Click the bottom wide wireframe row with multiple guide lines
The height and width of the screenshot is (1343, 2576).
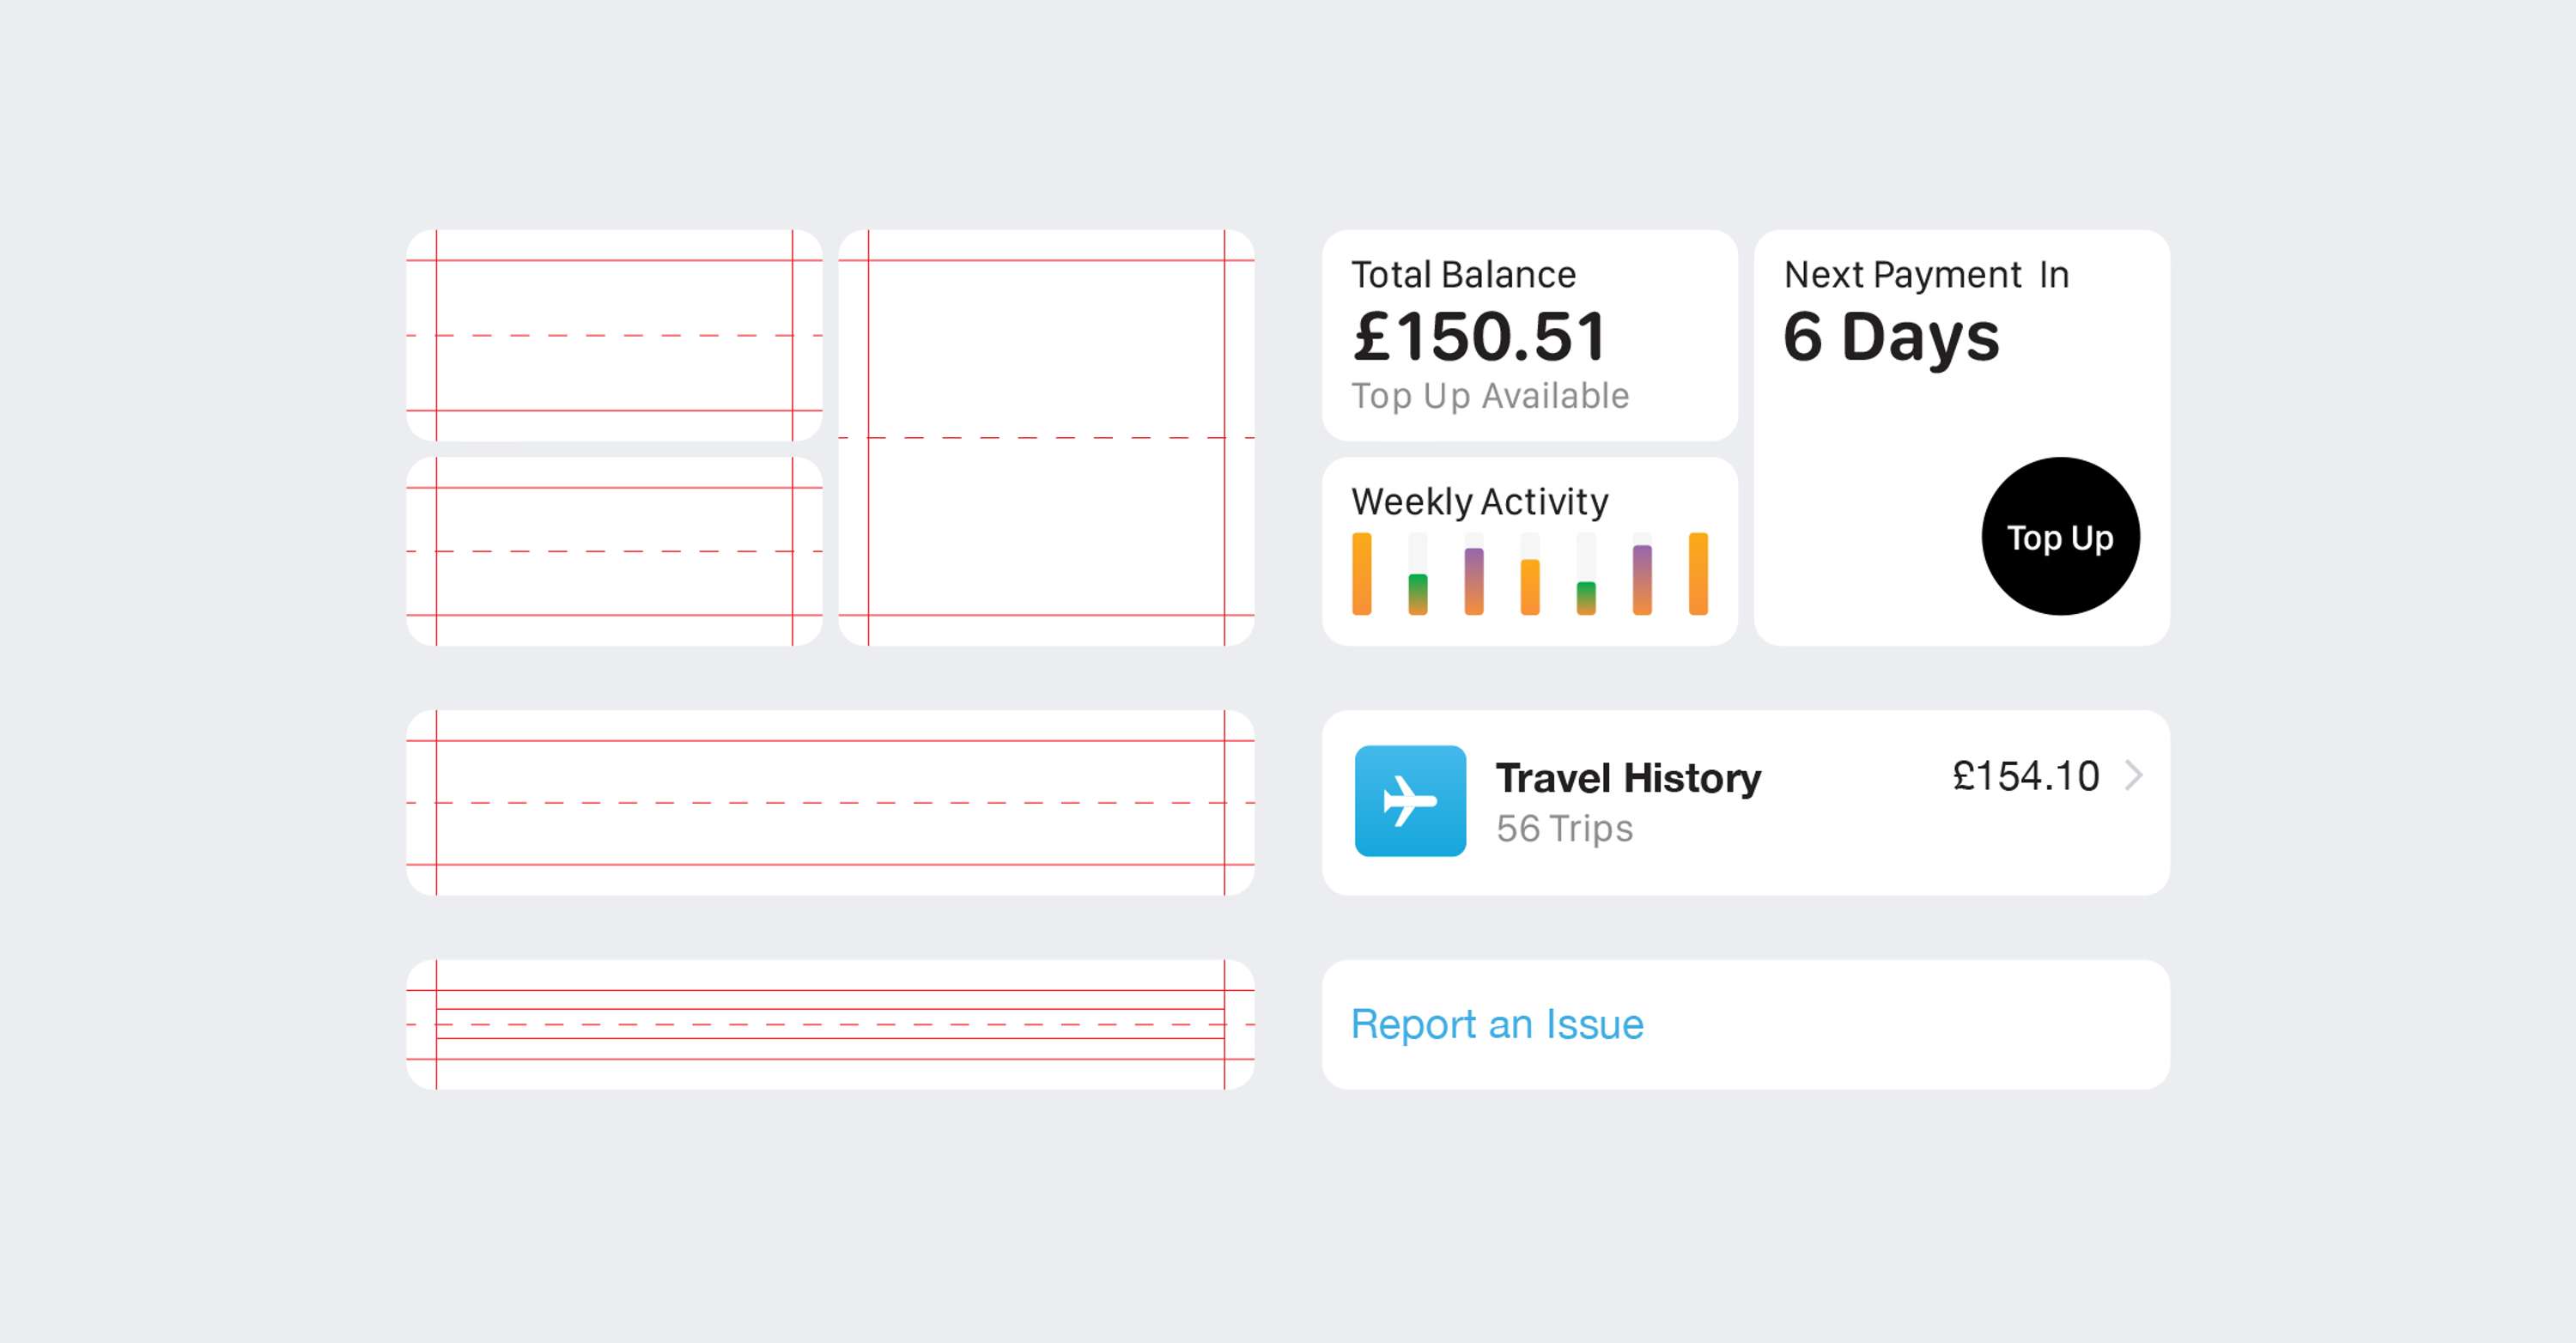830,1025
